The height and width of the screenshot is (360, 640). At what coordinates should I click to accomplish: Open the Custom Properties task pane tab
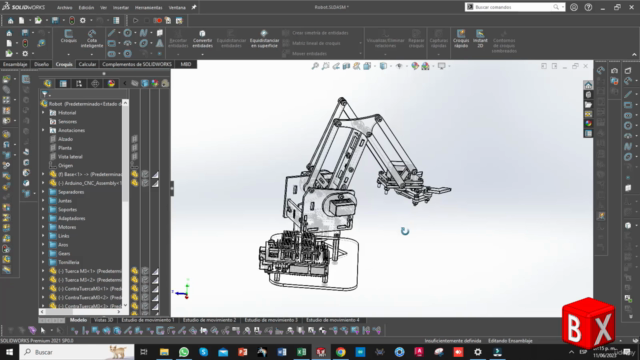click(588, 133)
